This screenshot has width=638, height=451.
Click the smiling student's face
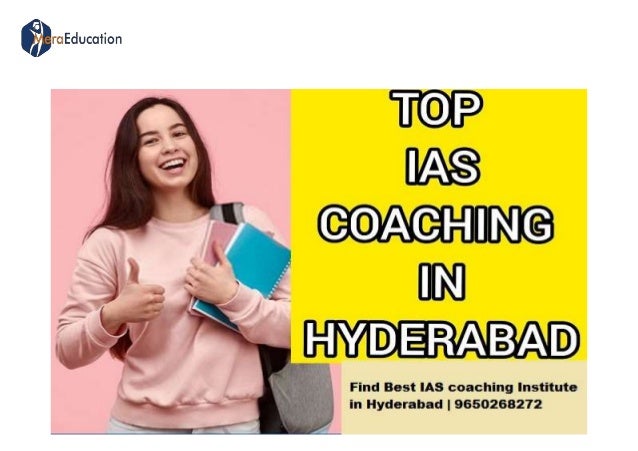click(x=167, y=147)
